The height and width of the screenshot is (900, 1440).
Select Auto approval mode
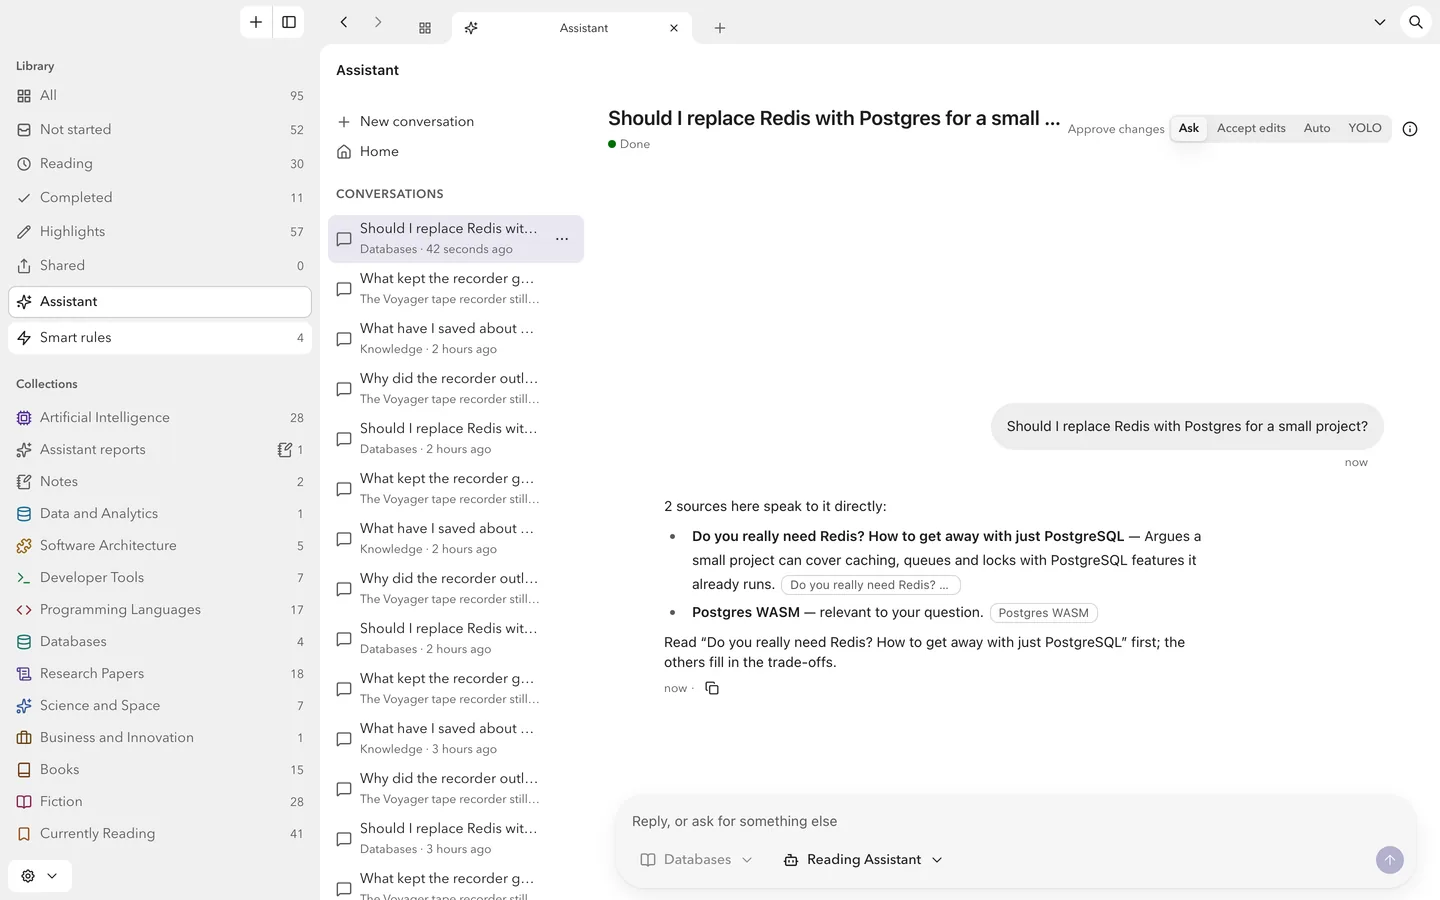tap(1317, 128)
